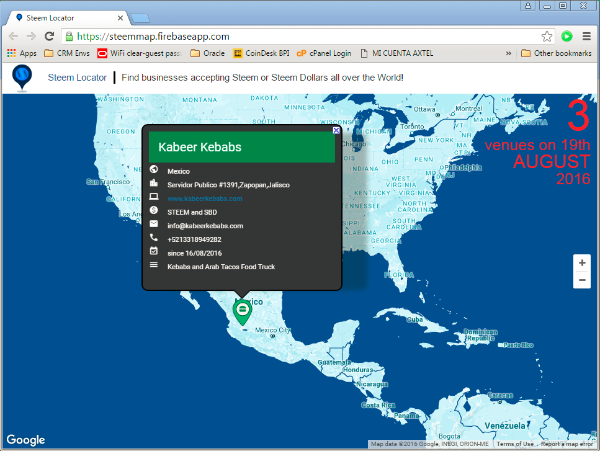Click the secure lock icon in address bar
The width and height of the screenshot is (600, 451).
pos(69,36)
